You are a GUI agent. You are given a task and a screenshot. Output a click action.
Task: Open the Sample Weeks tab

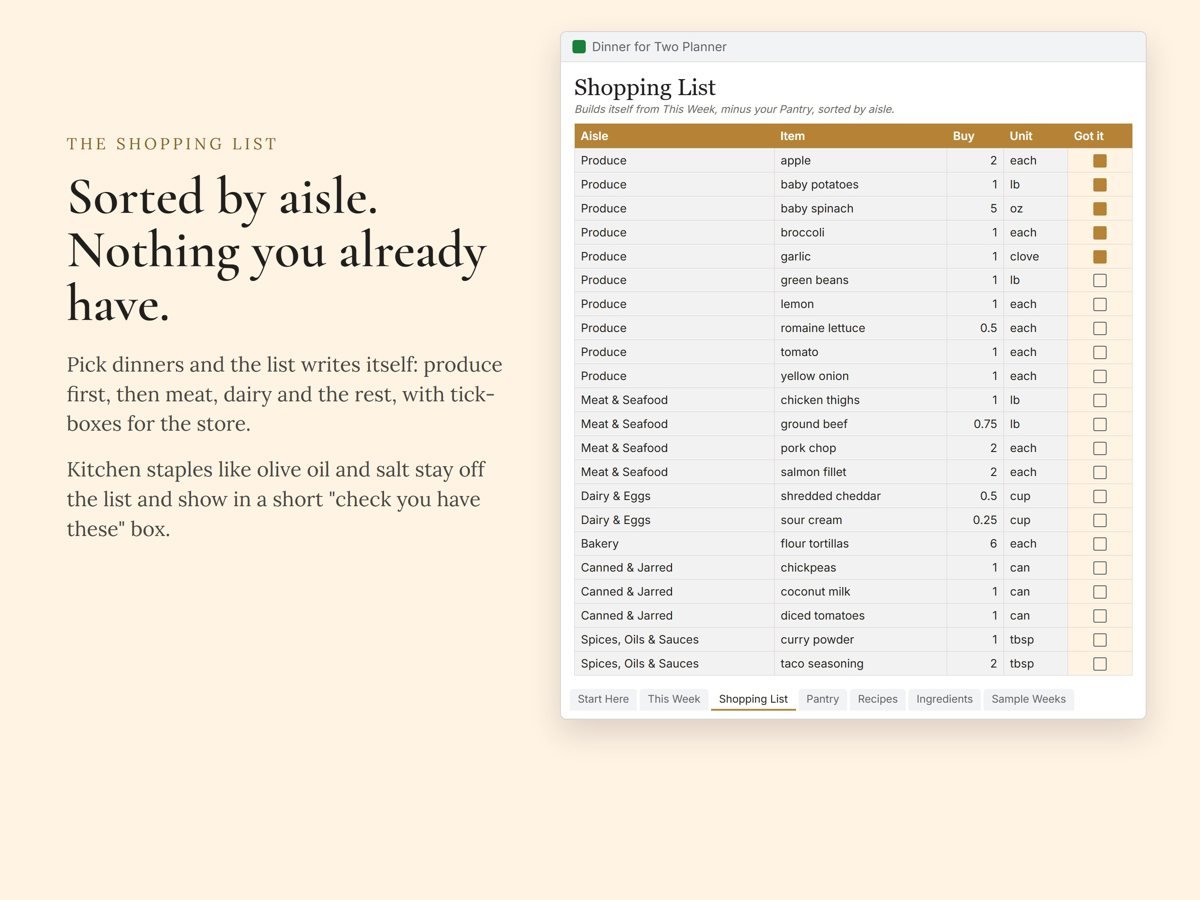(1029, 699)
